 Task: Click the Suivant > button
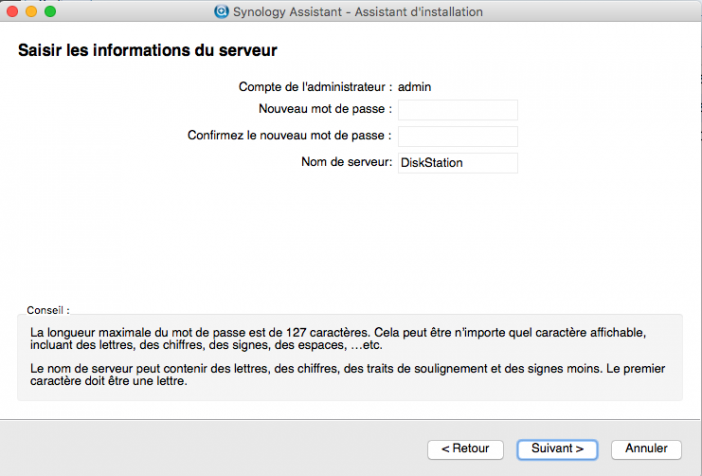pyautogui.click(x=557, y=449)
